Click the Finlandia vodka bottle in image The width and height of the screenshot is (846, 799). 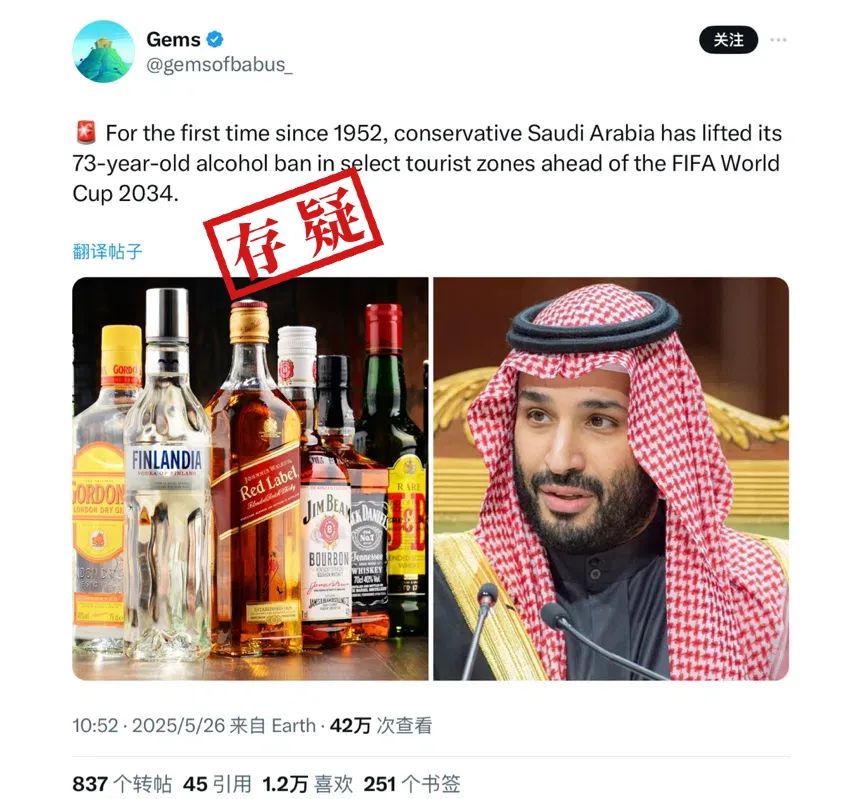tap(167, 475)
